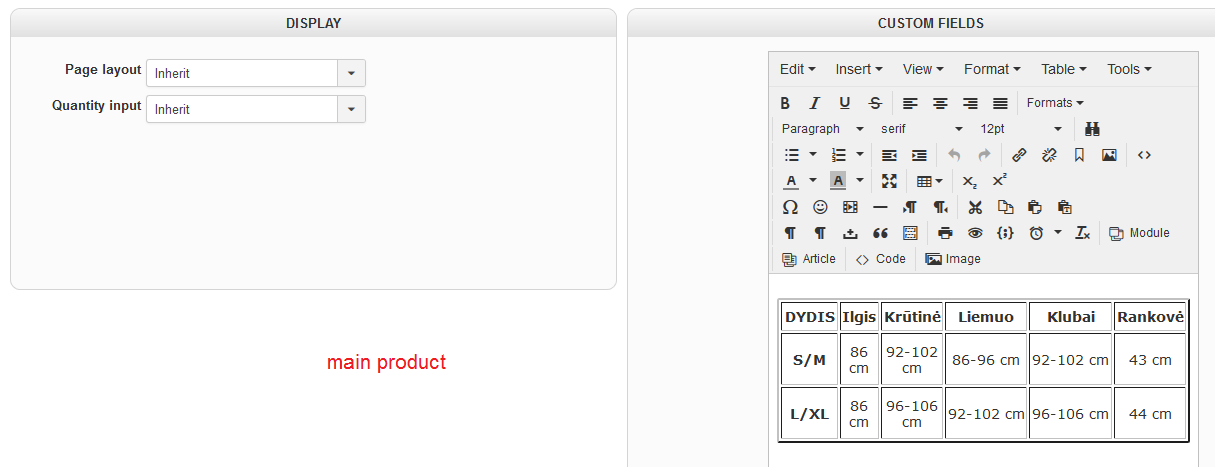Open emoticons smiley icon

point(820,207)
